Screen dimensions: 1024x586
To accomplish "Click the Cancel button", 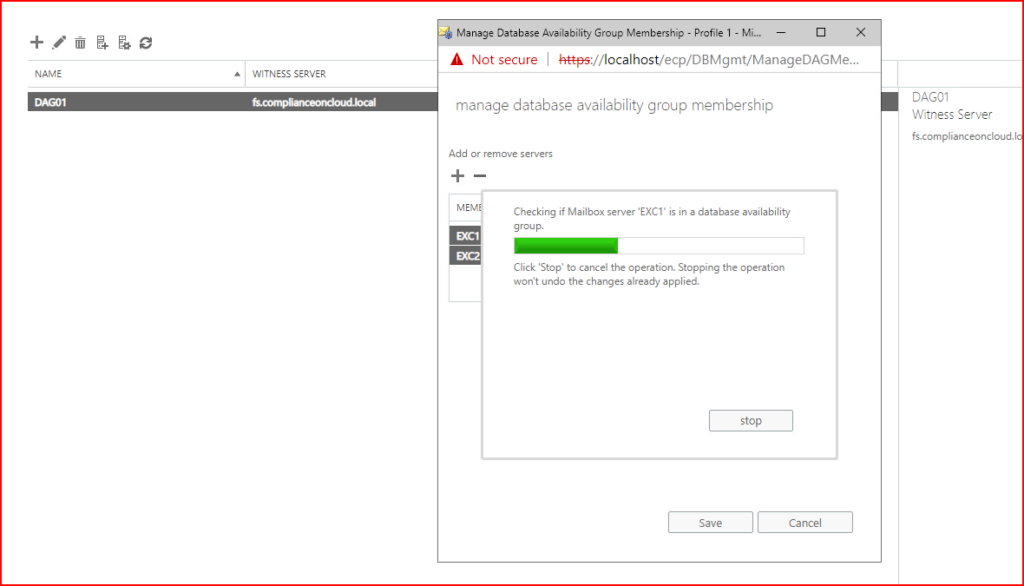I will coord(805,523).
